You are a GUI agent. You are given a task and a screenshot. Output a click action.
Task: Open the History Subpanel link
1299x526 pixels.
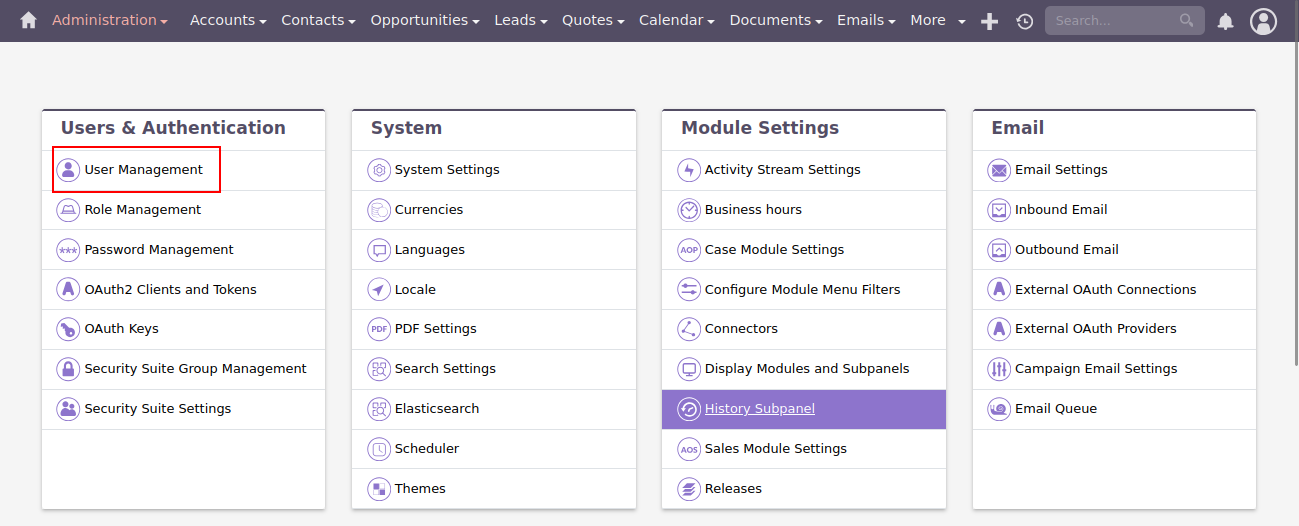click(x=760, y=409)
